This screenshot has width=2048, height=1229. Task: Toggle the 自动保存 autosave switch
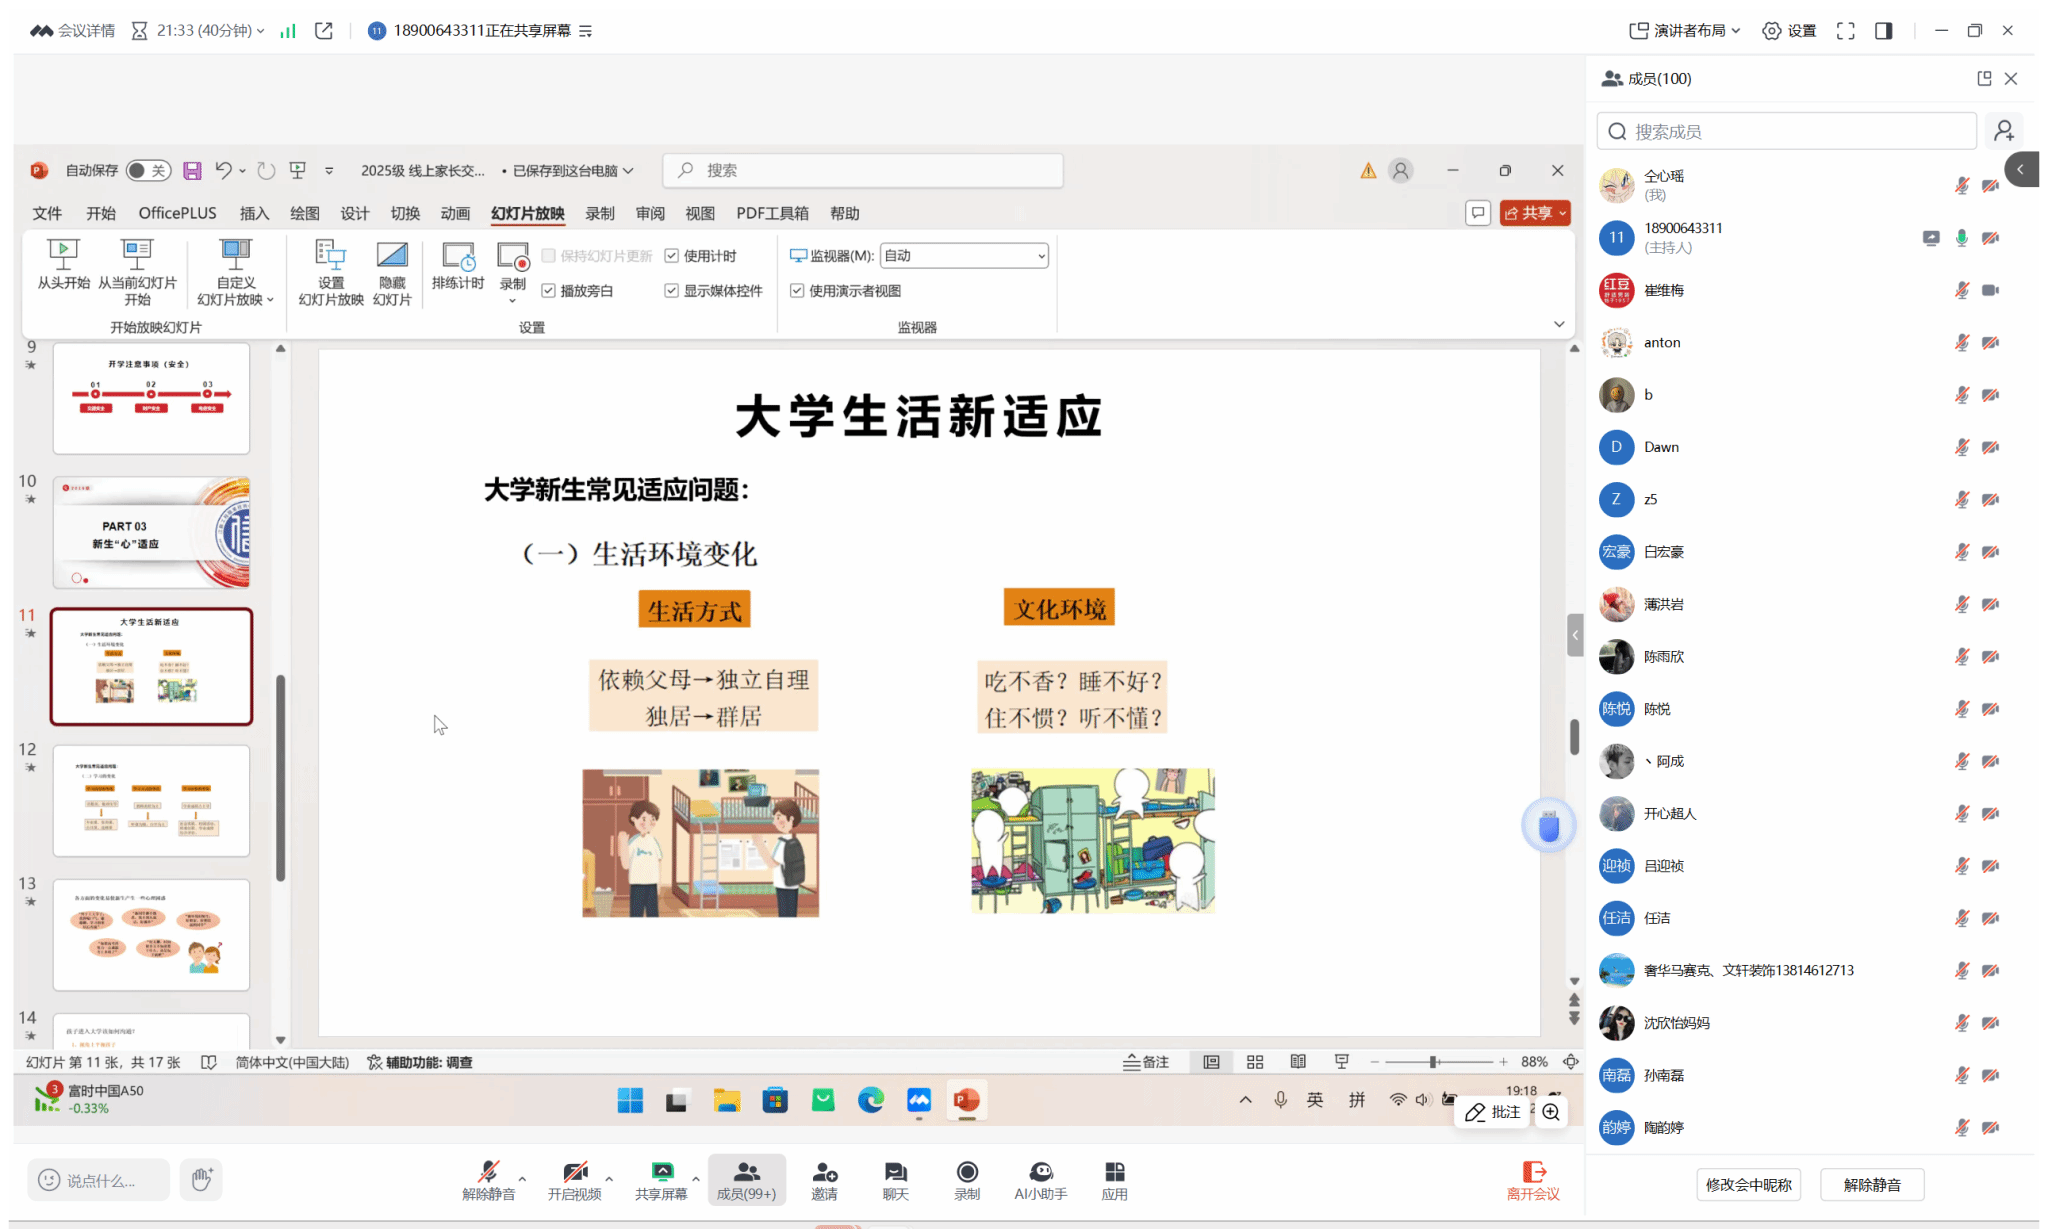[148, 171]
